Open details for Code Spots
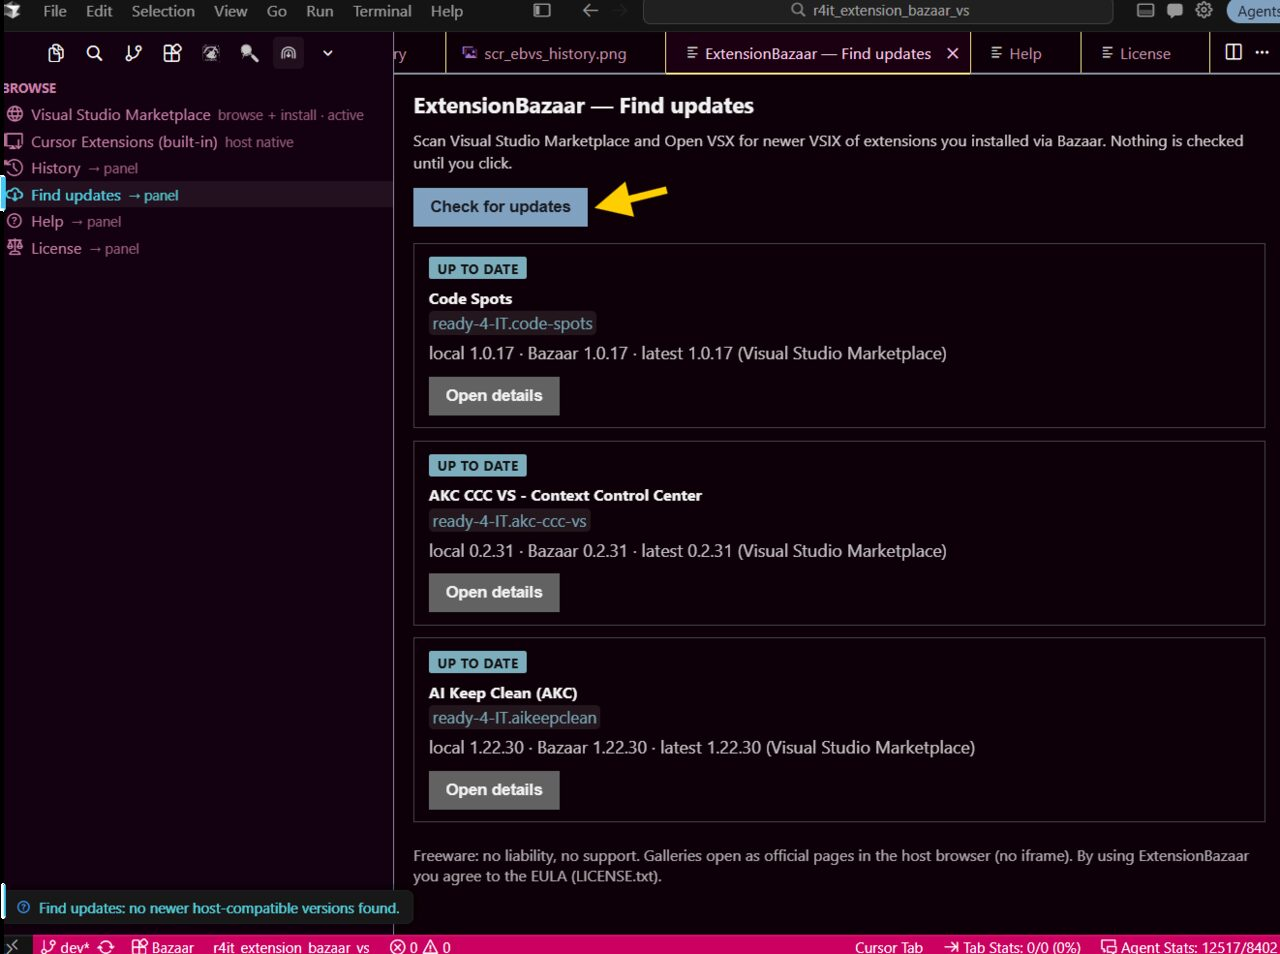Viewport: 1280px width, 954px height. [x=494, y=396]
